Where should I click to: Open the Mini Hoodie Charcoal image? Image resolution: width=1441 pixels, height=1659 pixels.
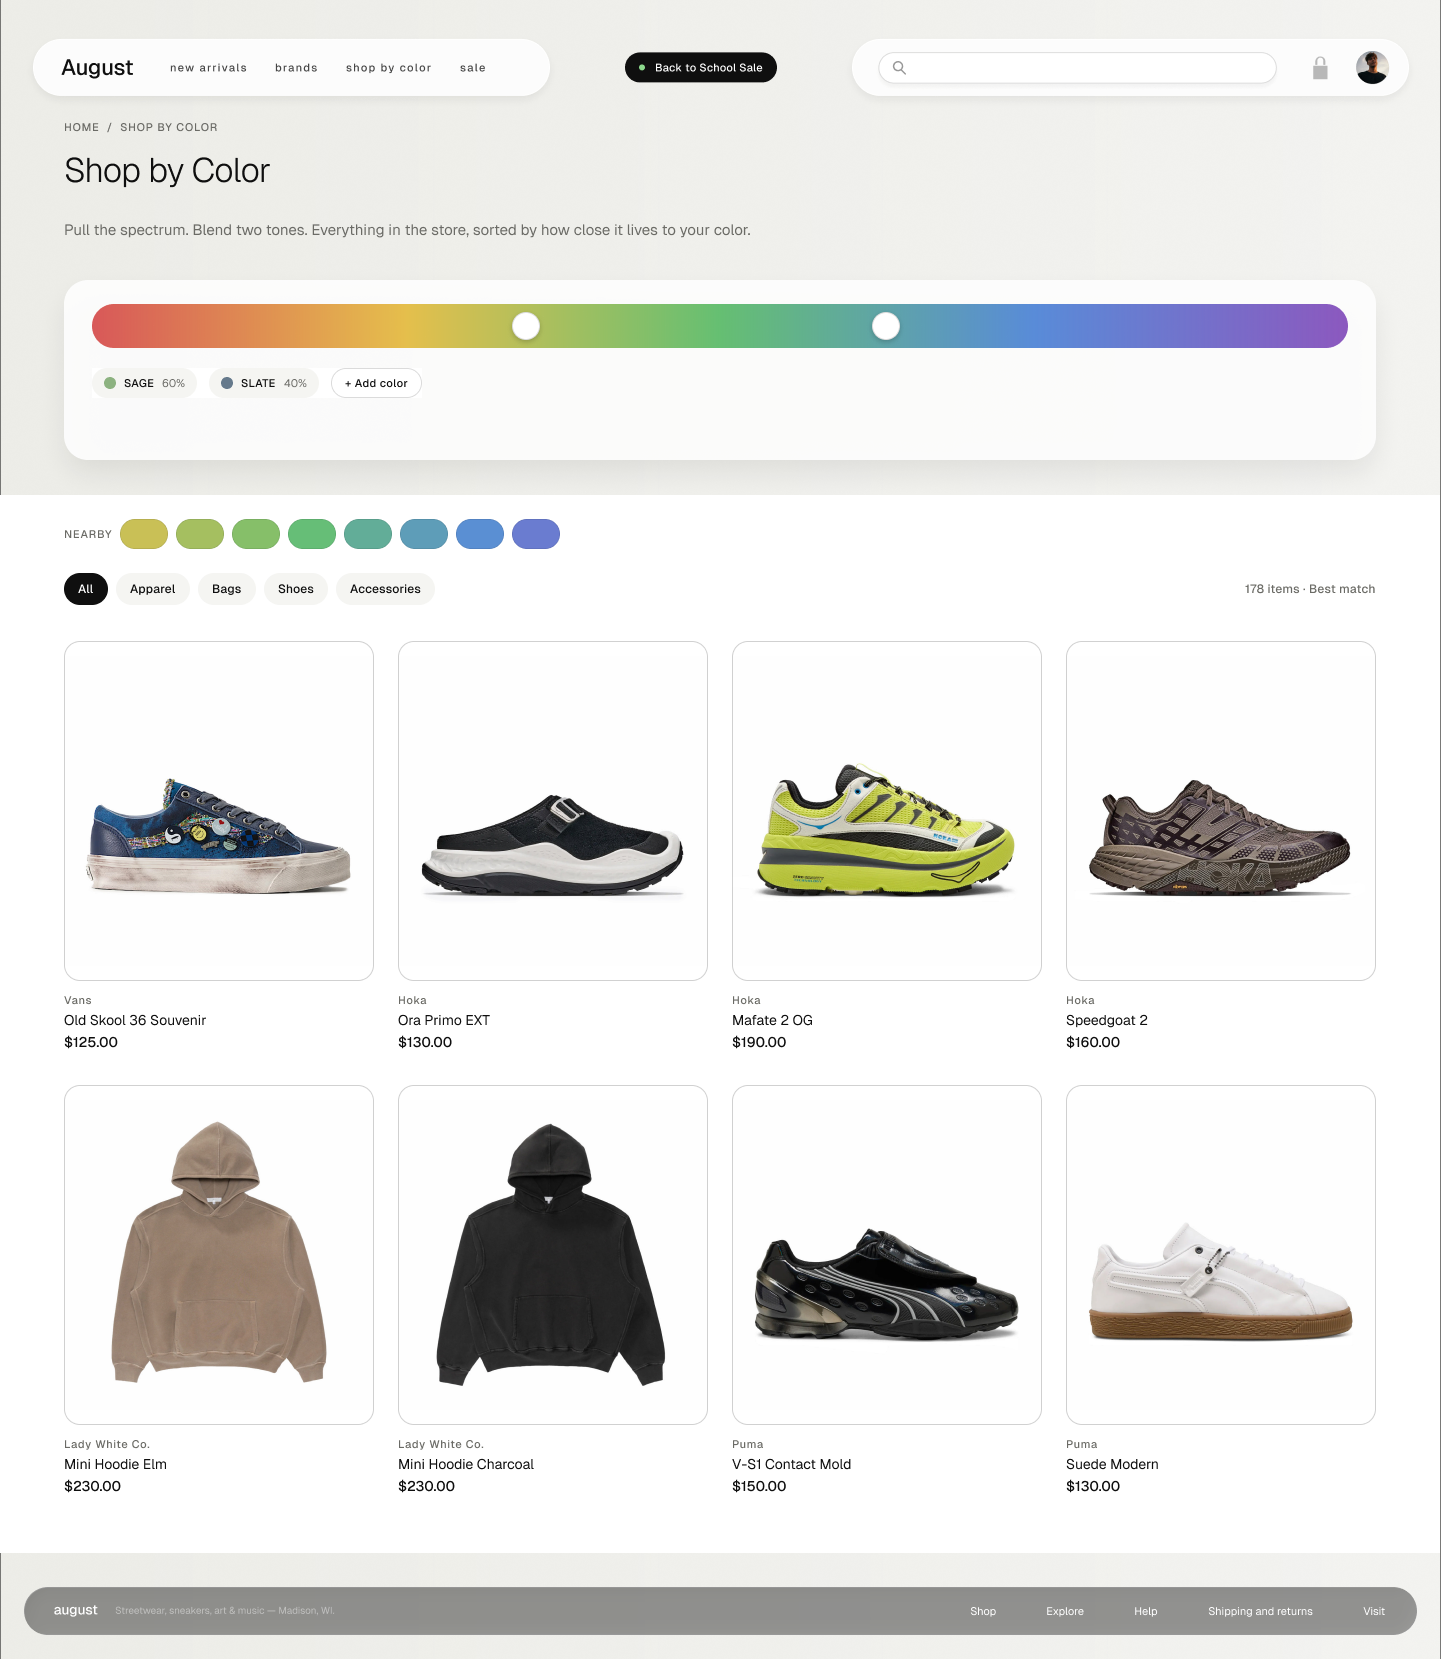tap(553, 1255)
